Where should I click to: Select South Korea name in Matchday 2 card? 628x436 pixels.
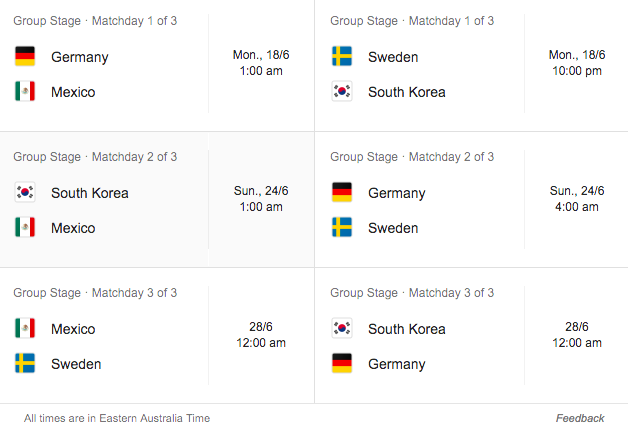(x=90, y=193)
